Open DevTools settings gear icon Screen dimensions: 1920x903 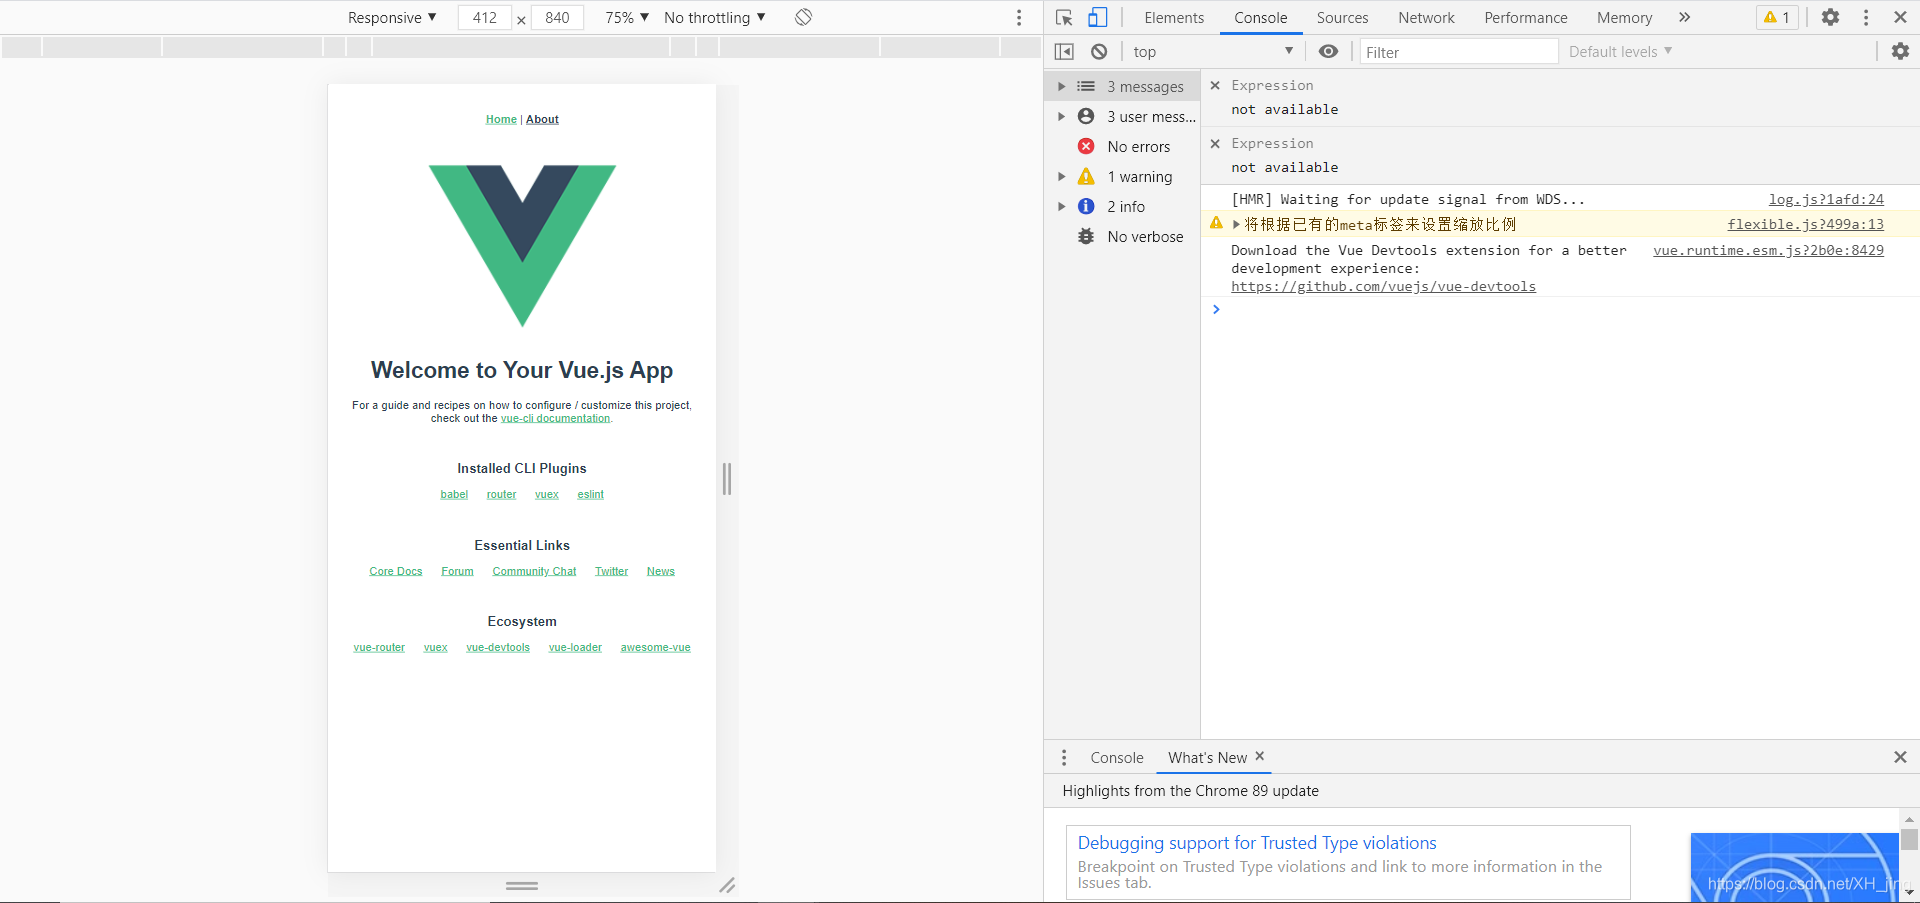point(1830,17)
